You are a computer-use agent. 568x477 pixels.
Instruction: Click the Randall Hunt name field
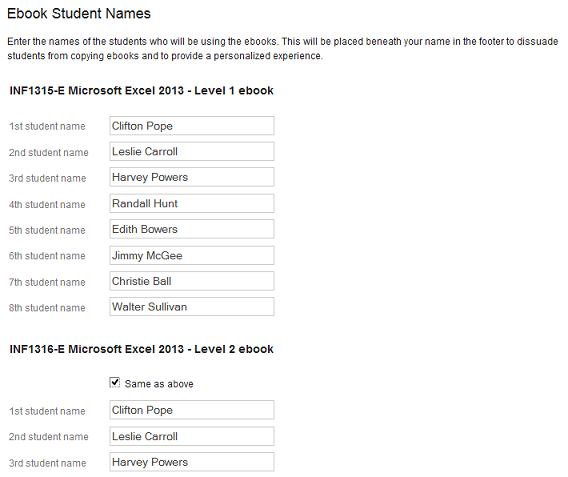(192, 203)
